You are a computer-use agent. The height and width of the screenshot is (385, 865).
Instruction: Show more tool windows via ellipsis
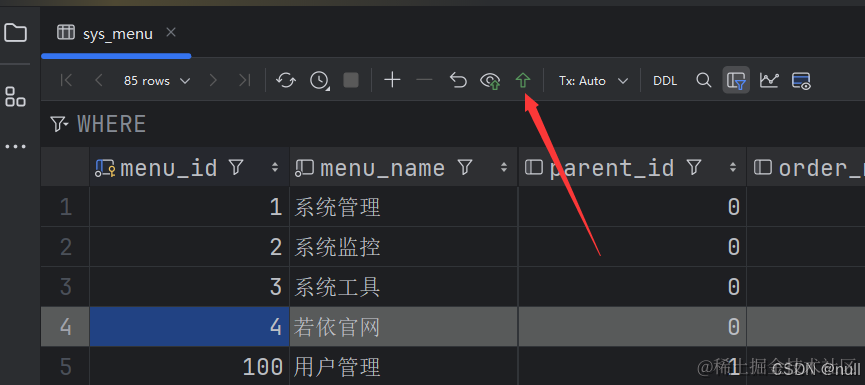point(15,147)
